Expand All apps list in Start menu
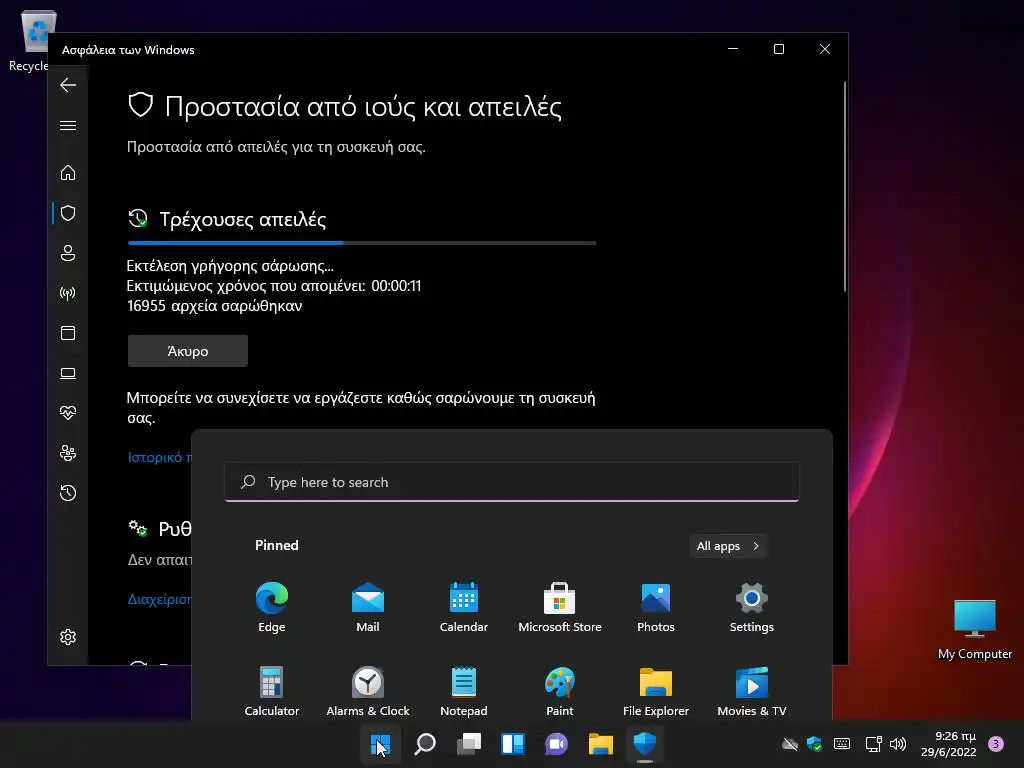Image resolution: width=1024 pixels, height=768 pixels. click(728, 546)
